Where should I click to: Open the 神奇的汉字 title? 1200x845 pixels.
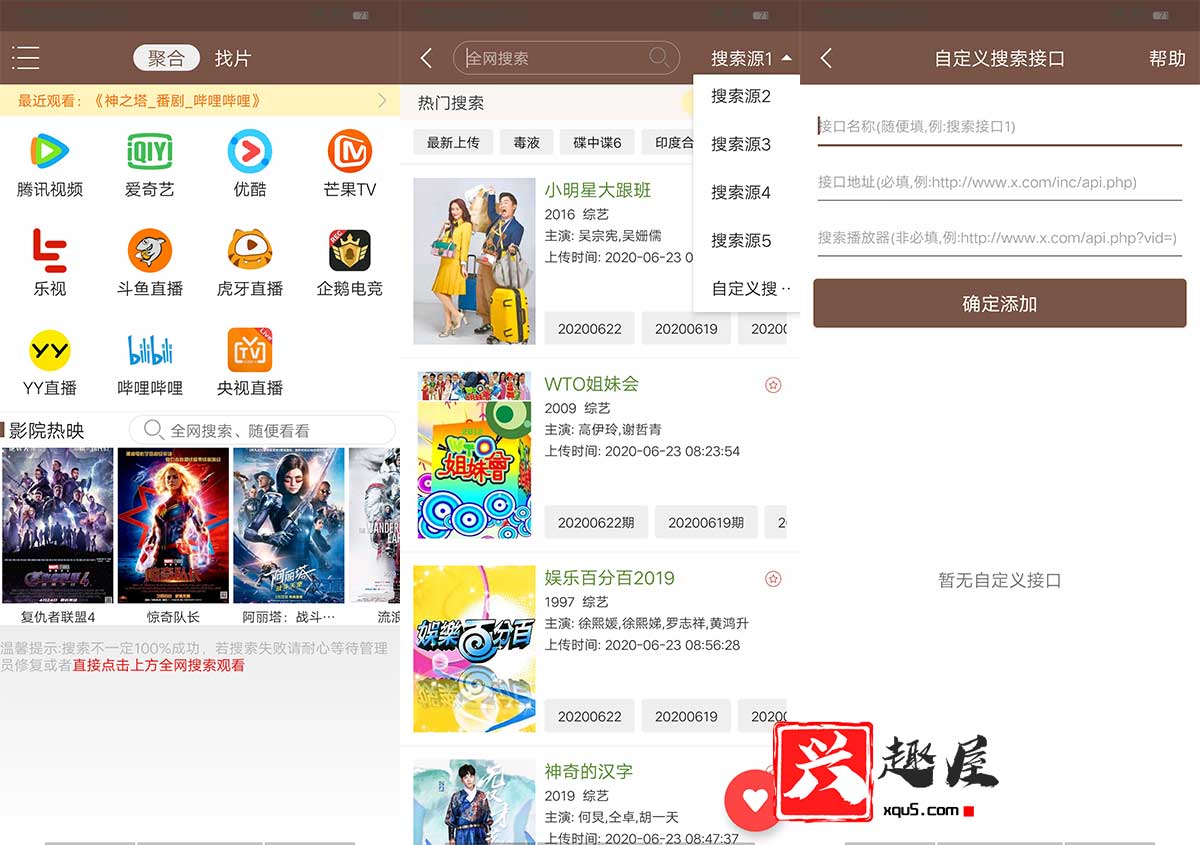coord(588,772)
